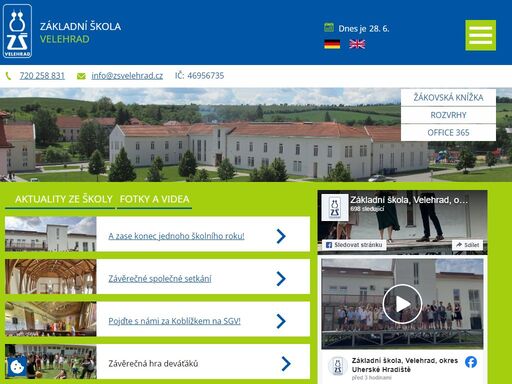The image size is (512, 384).
Task: Open Office 365 link
Action: click(448, 133)
